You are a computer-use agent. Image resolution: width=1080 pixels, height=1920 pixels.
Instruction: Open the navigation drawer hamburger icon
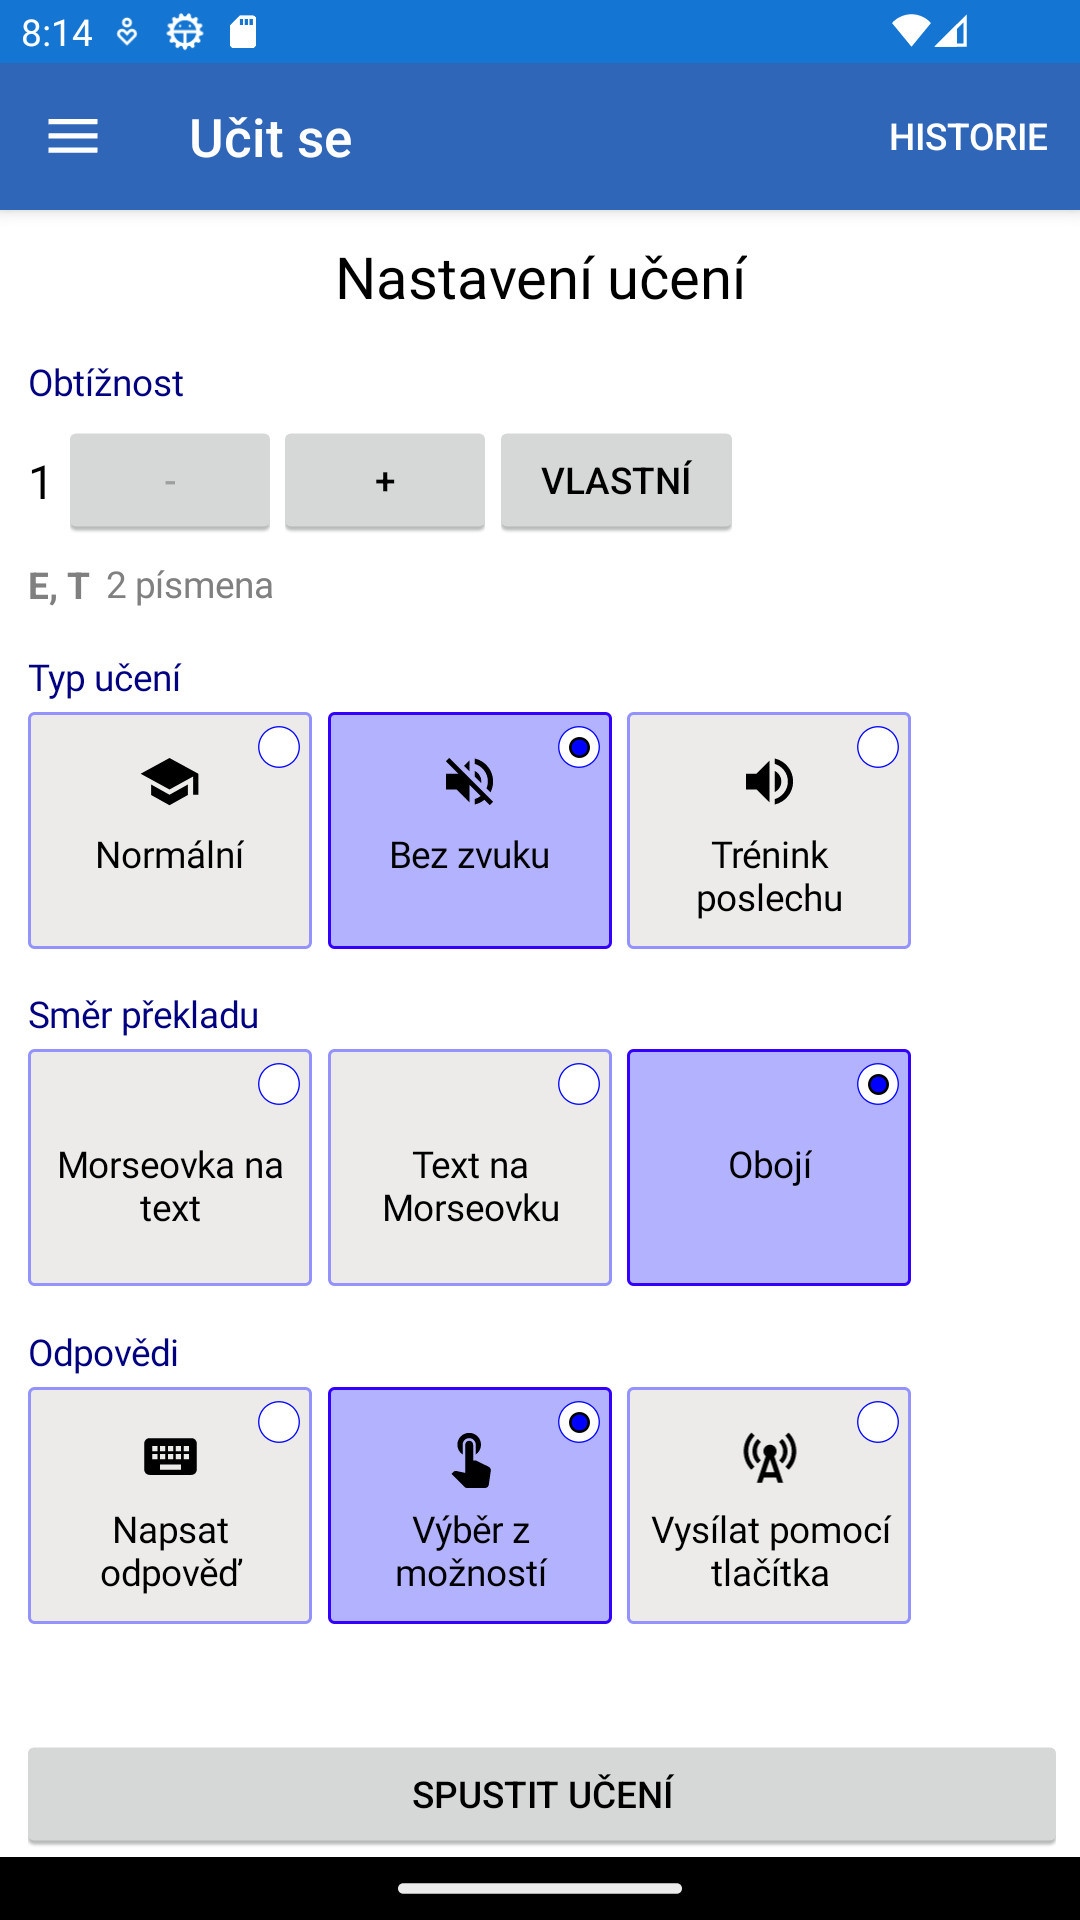tap(72, 137)
